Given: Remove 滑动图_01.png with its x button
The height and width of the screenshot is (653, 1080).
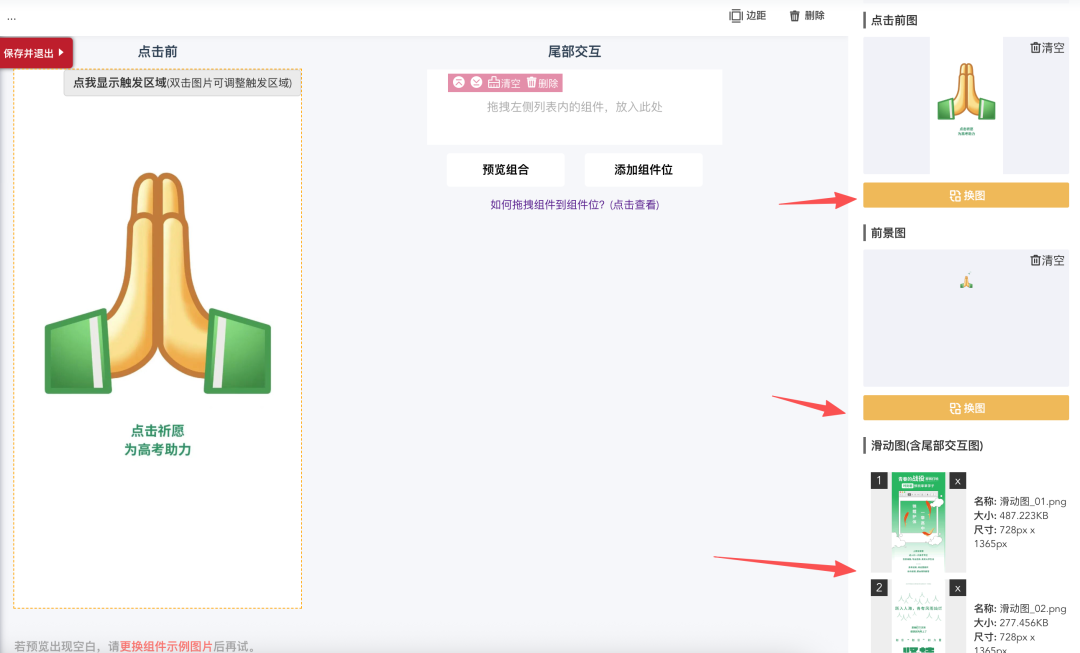Looking at the screenshot, I should coord(957,481).
